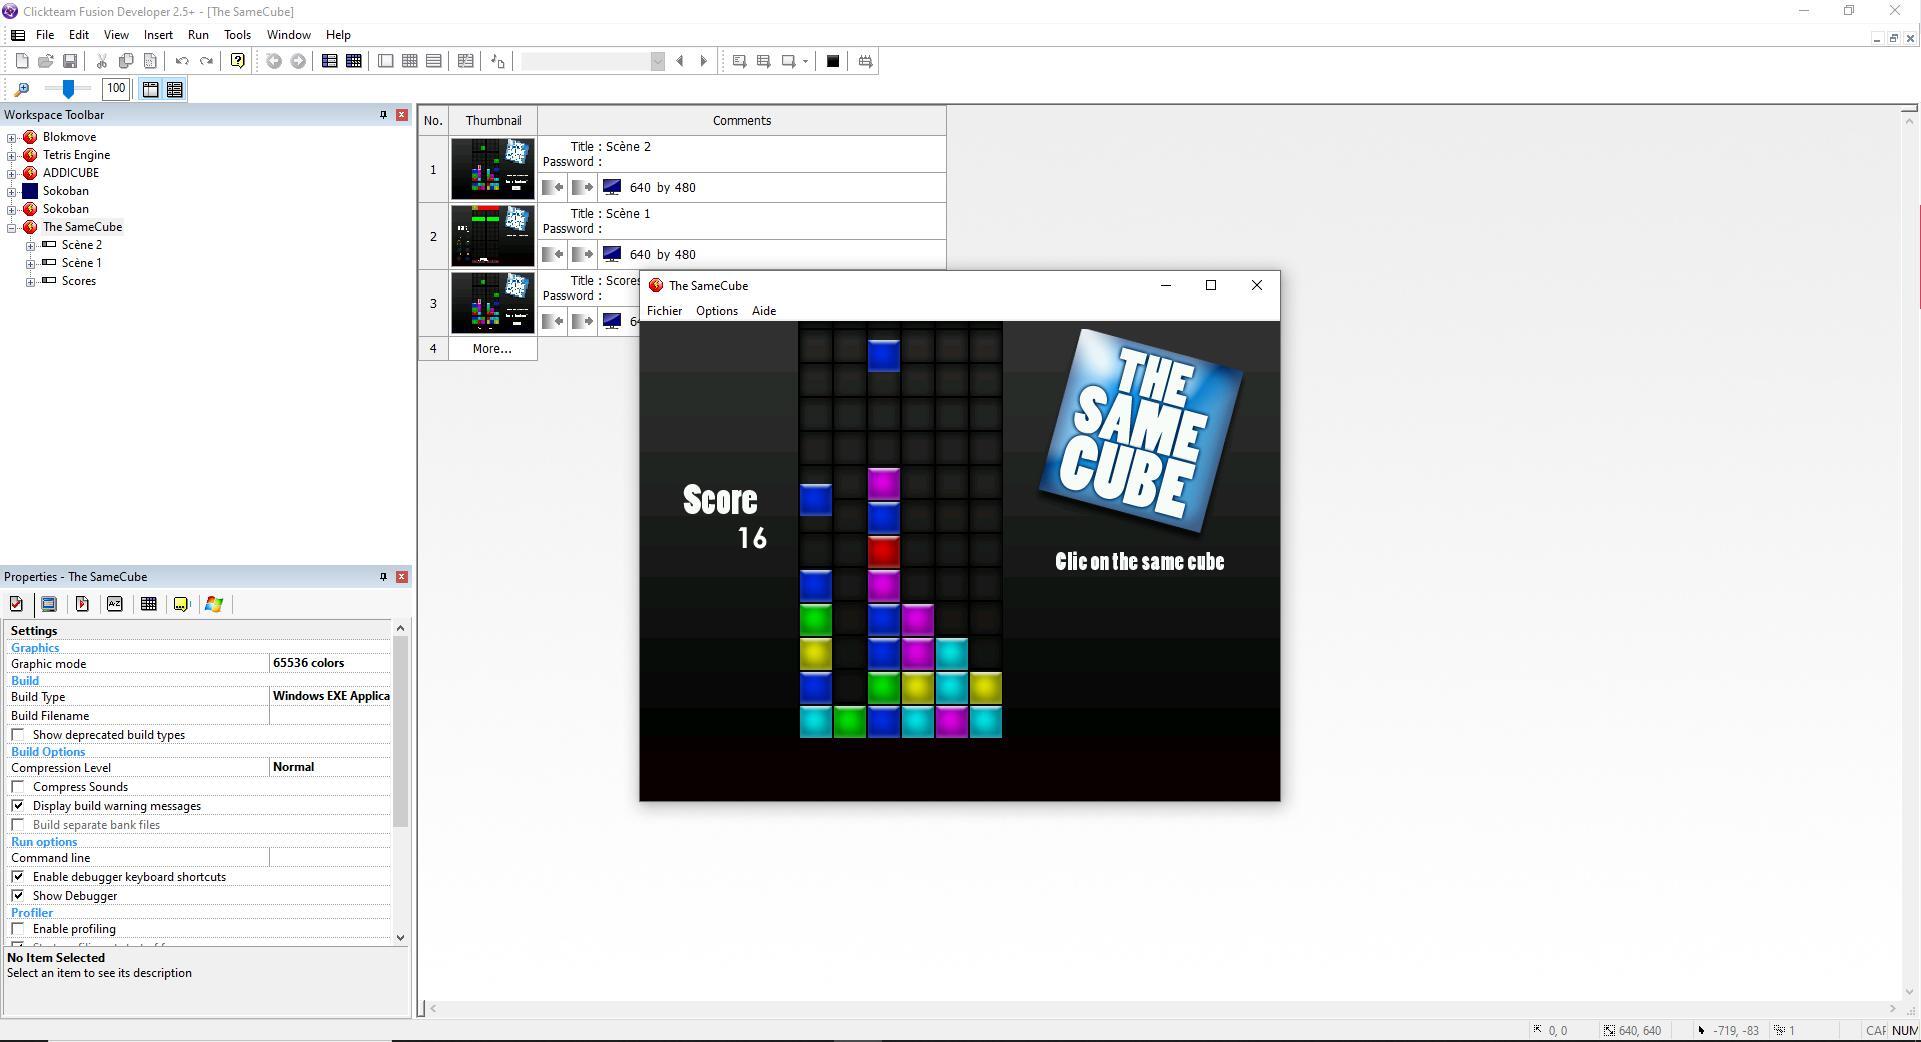Enable the Compress Sounds checkbox
This screenshot has height=1042, width=1921.
[x=18, y=787]
